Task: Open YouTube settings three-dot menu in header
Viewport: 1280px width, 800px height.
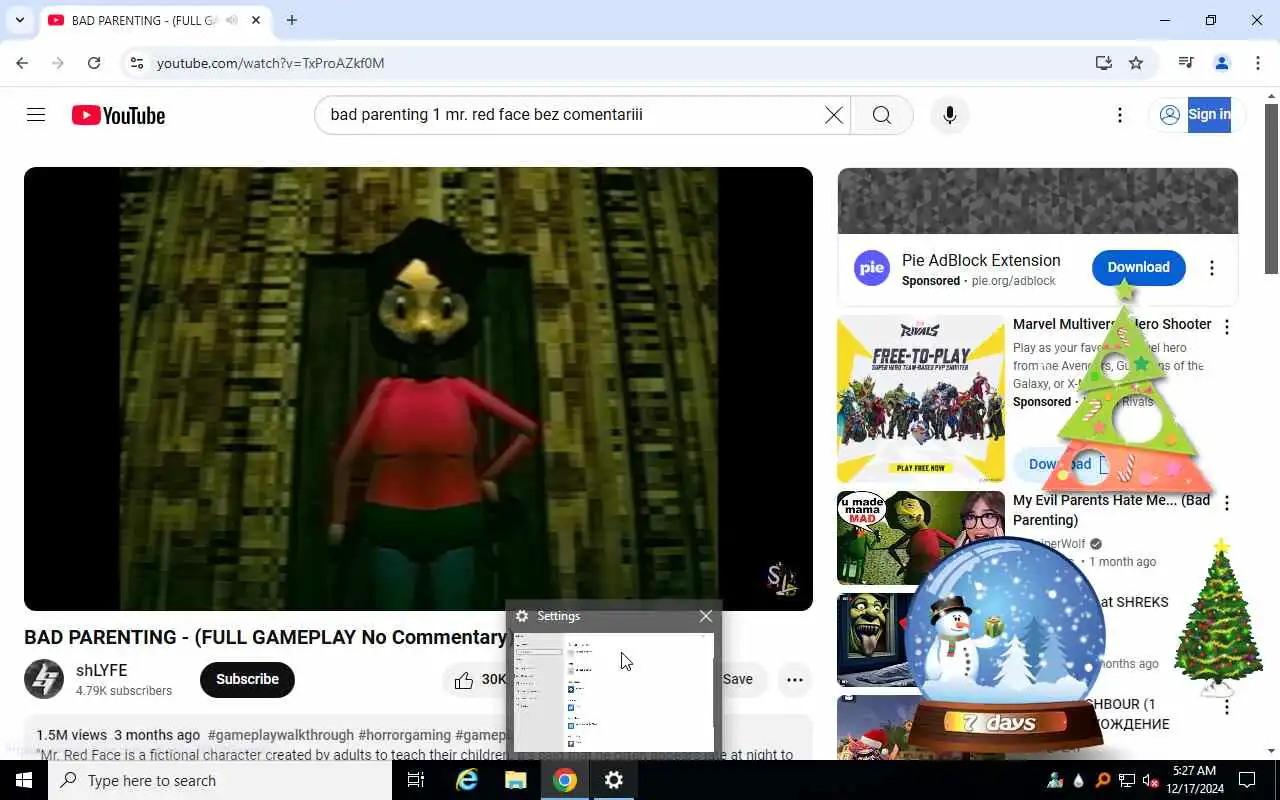Action: [x=1120, y=115]
